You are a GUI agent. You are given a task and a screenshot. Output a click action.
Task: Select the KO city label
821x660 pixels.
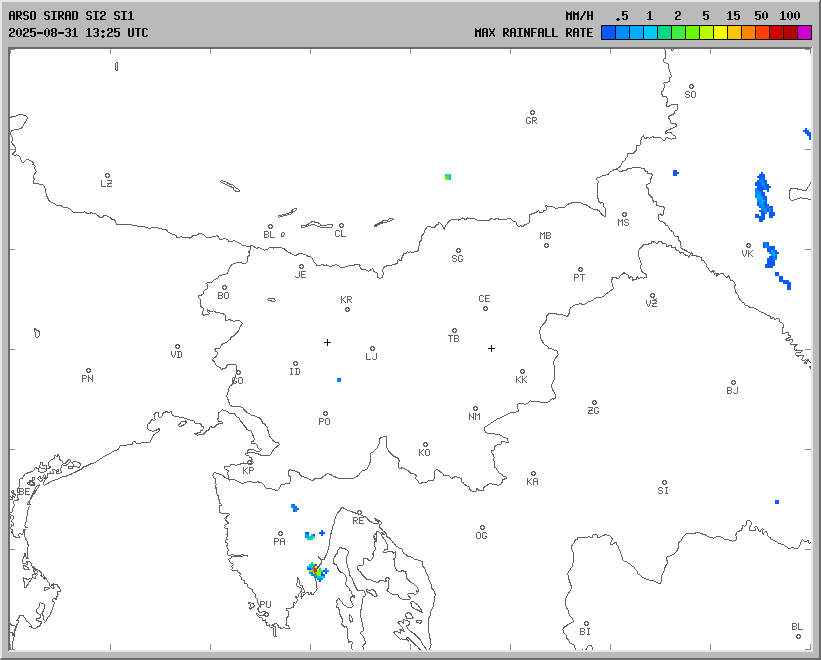(425, 453)
